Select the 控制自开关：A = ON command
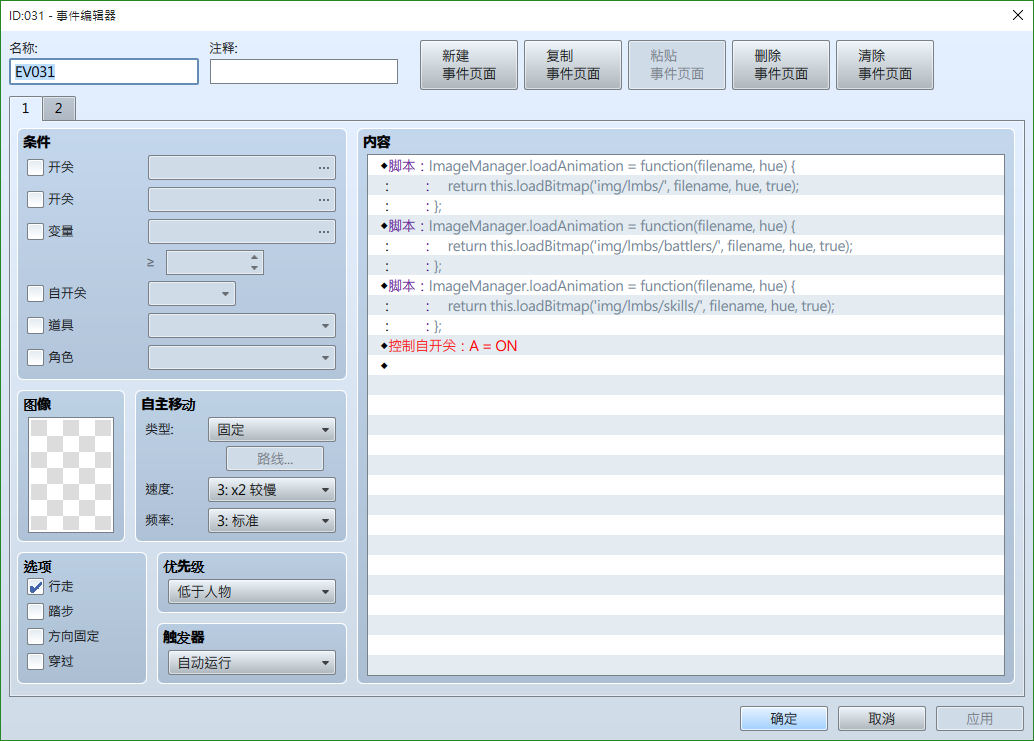This screenshot has width=1034, height=741. [686, 346]
